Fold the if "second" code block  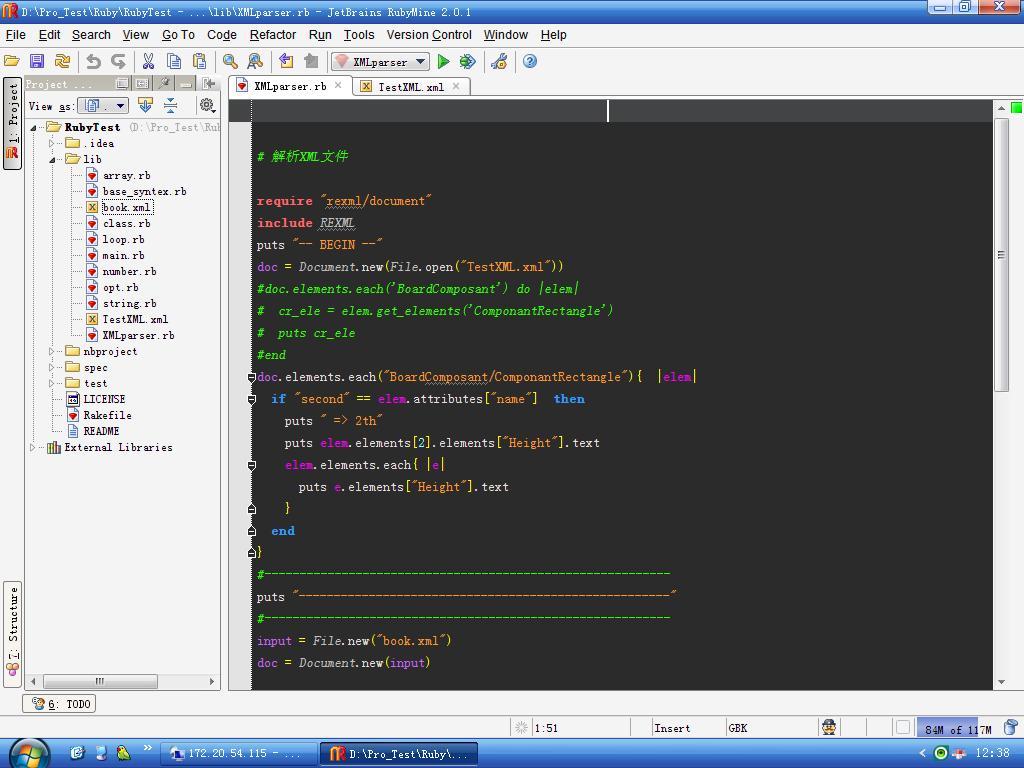click(x=251, y=399)
